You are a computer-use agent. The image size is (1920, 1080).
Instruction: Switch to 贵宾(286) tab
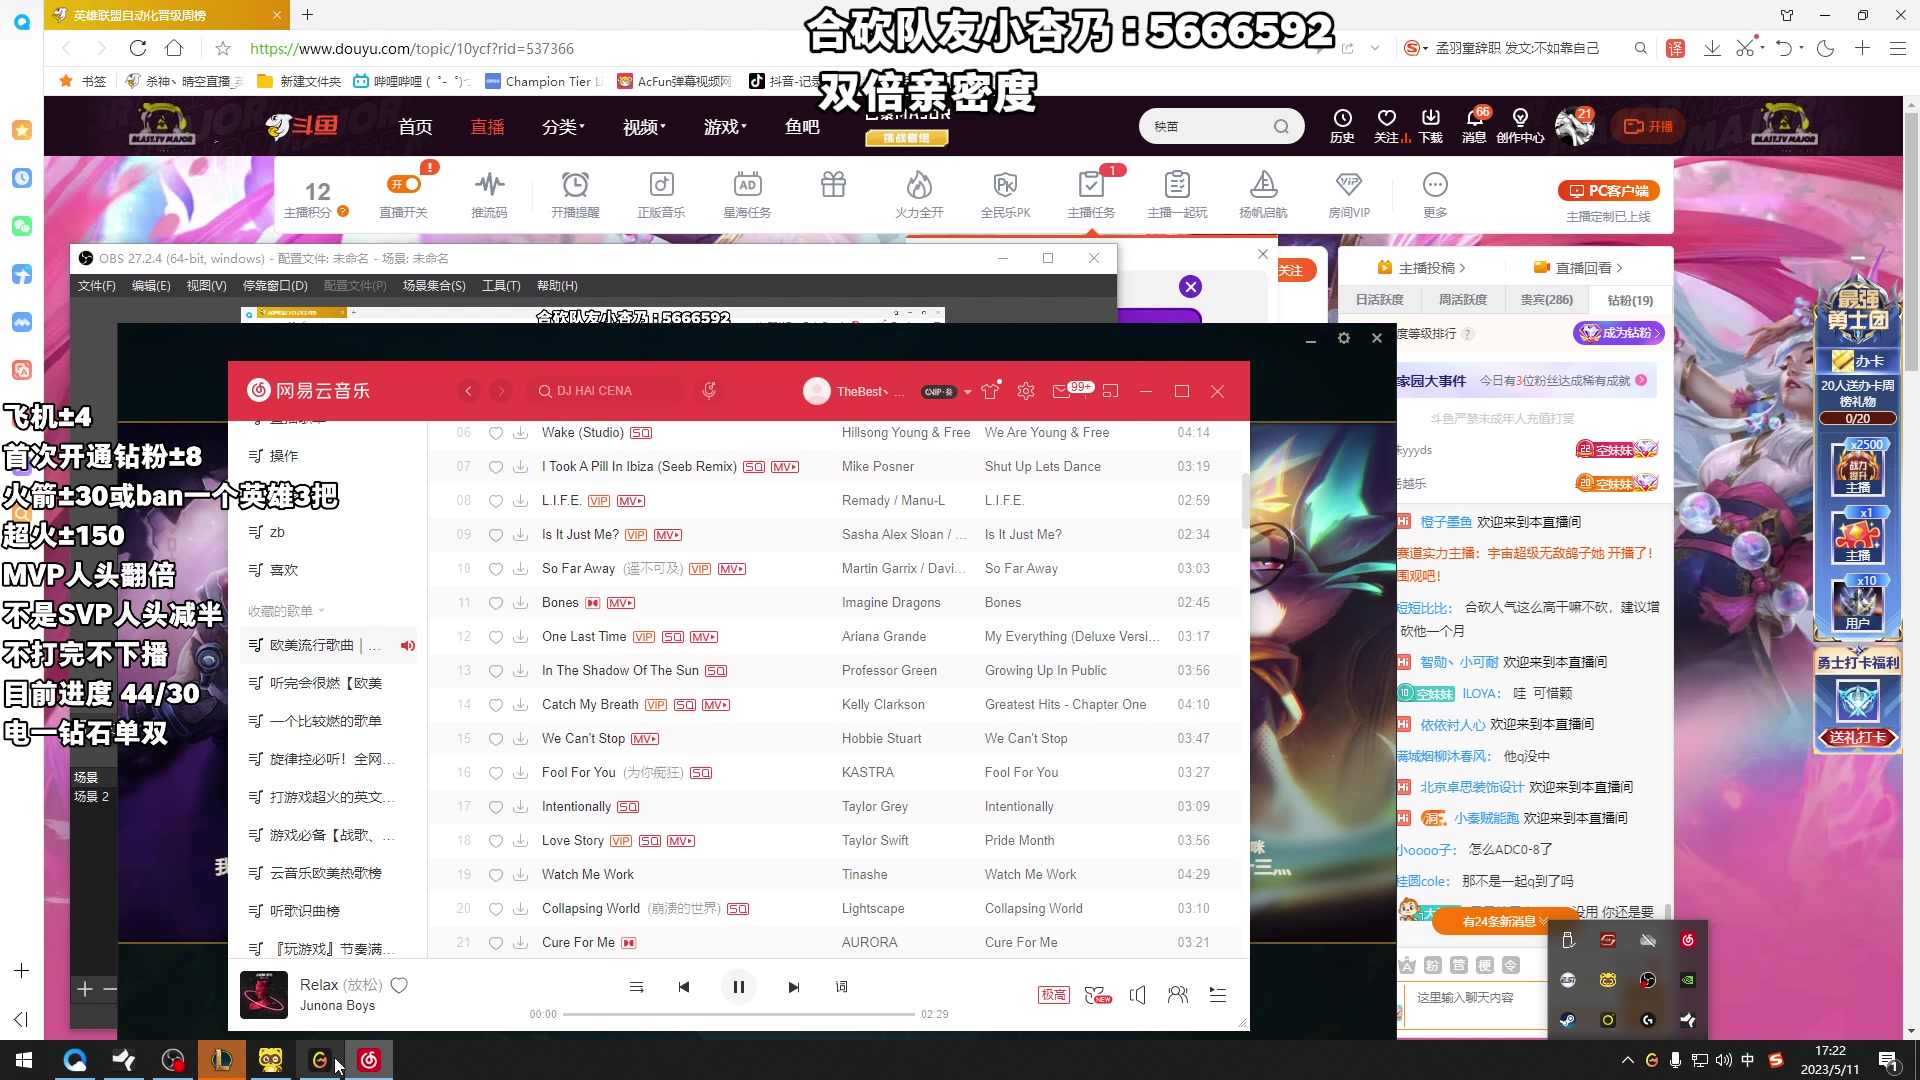(1546, 300)
